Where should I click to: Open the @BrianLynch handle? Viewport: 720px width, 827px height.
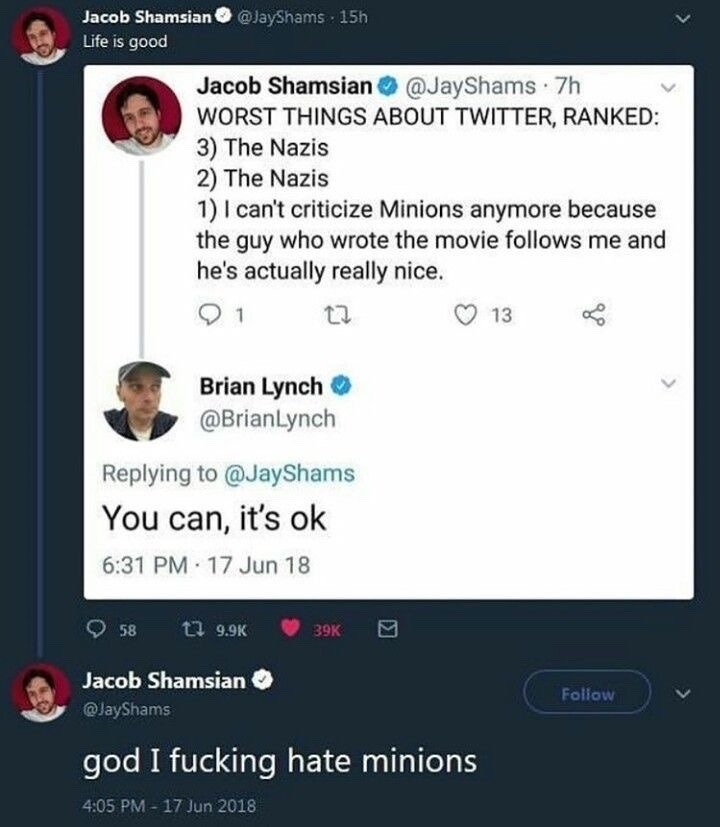pyautogui.click(x=267, y=419)
